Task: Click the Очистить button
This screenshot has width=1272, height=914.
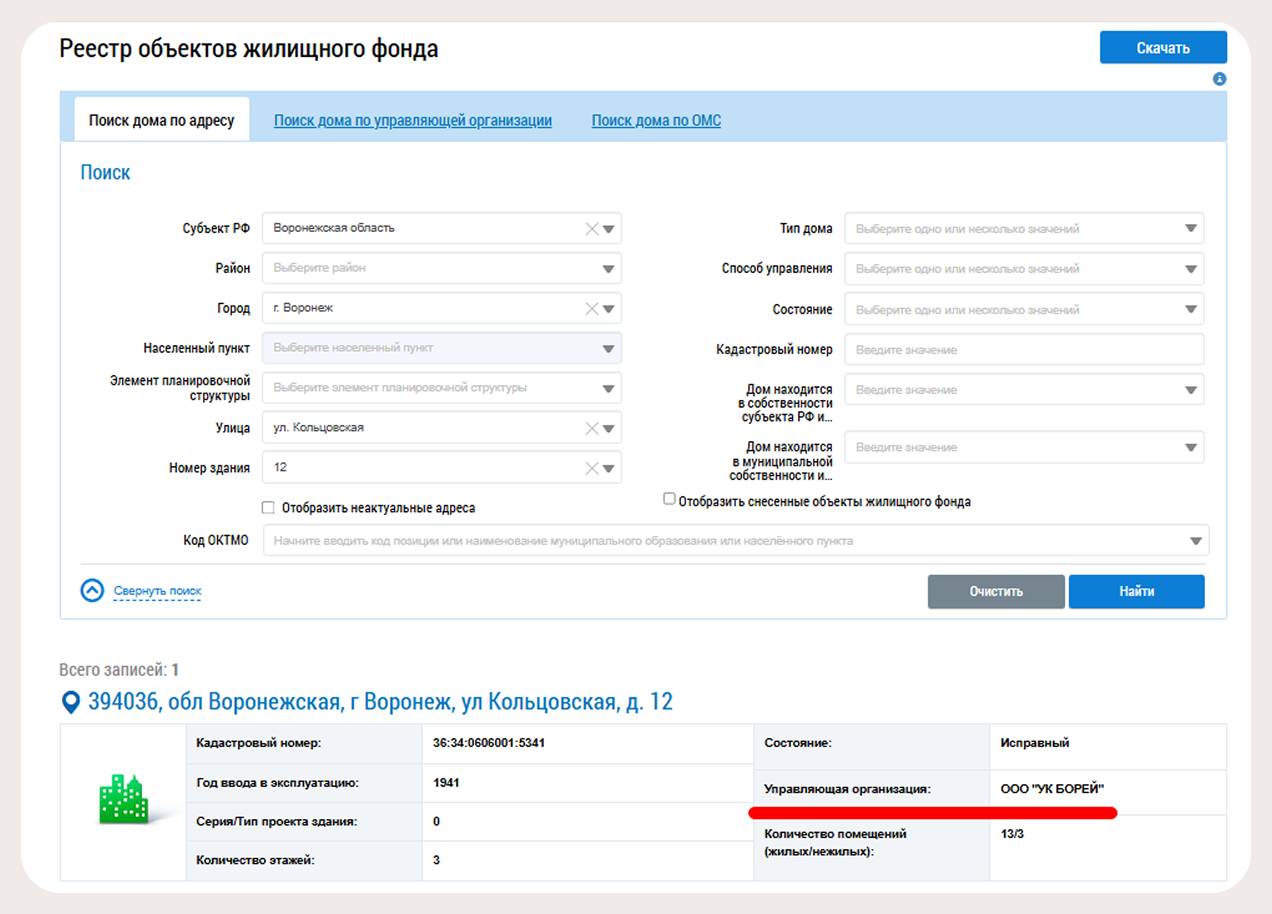Action: click(995, 591)
